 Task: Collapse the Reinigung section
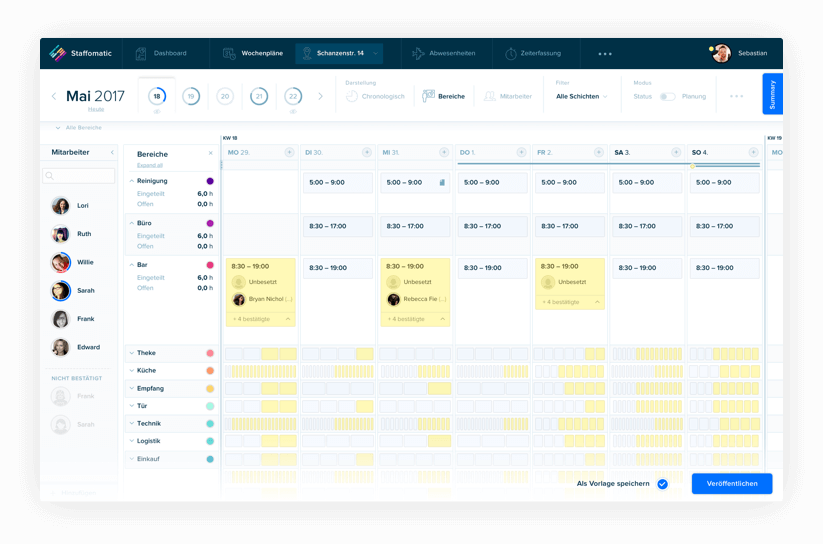pos(132,180)
